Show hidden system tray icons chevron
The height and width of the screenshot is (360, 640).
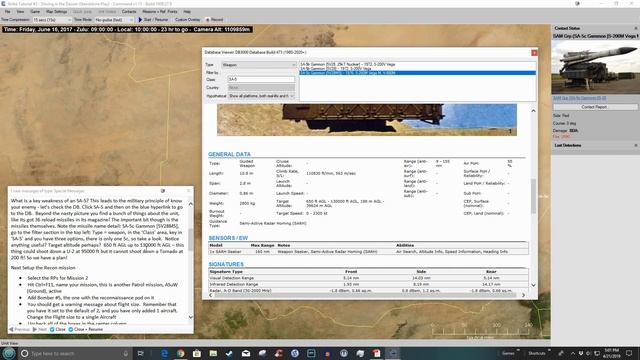pos(573,353)
